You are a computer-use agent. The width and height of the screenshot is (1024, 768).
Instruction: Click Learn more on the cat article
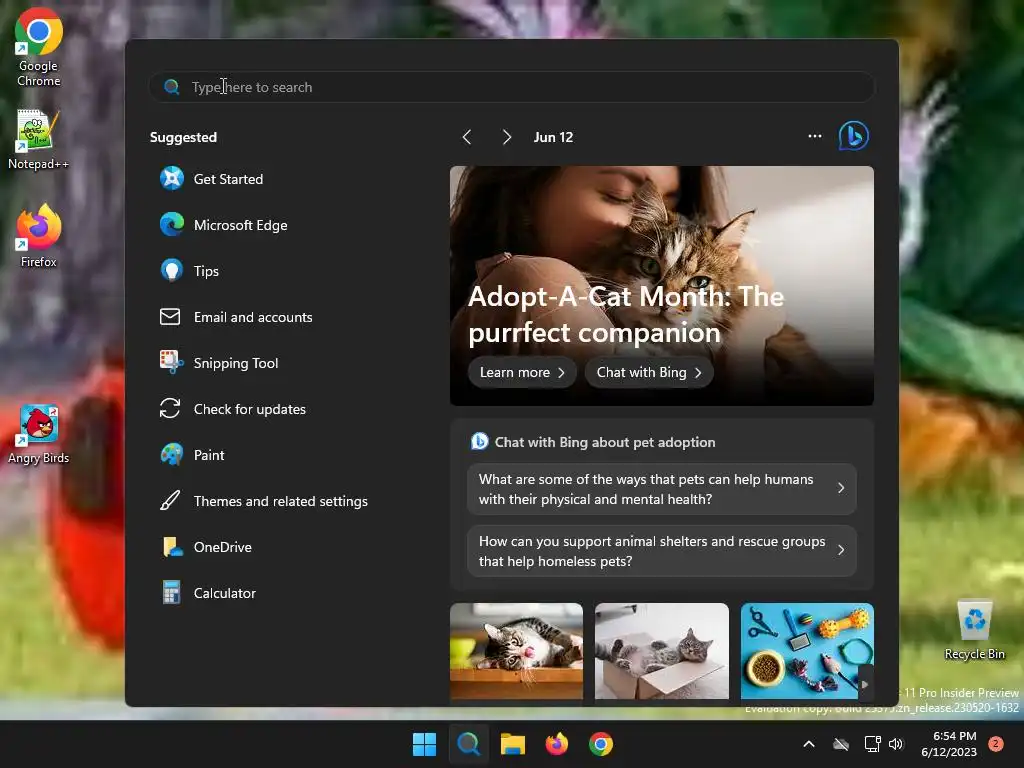click(522, 372)
